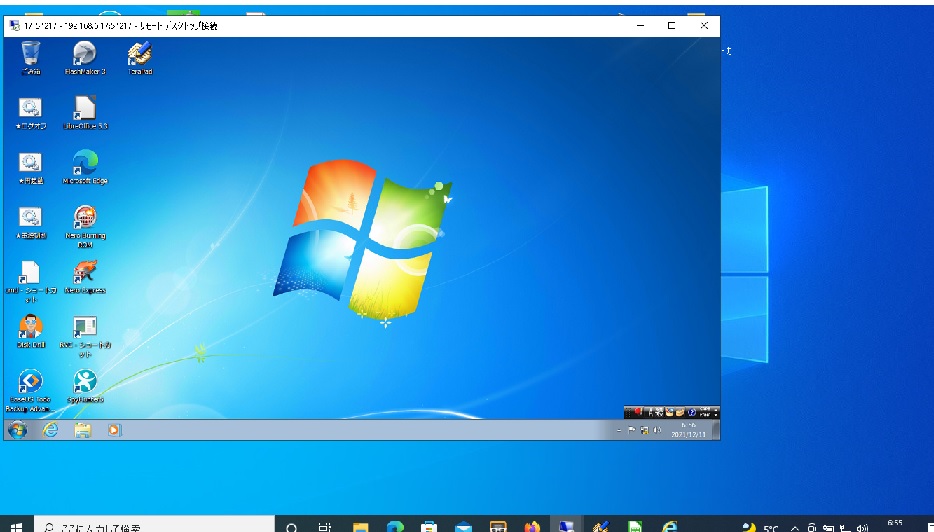Open the Microsoft Edge desktop shortcut
Viewport: 934px width, 532px height.
[85, 167]
